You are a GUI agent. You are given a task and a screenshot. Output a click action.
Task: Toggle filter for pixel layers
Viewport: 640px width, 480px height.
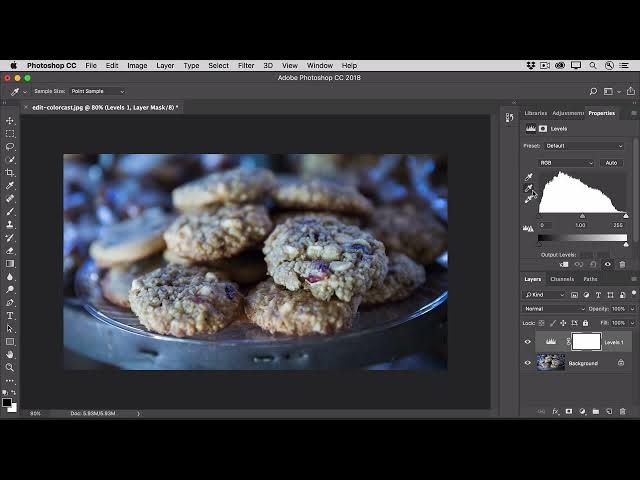point(574,295)
